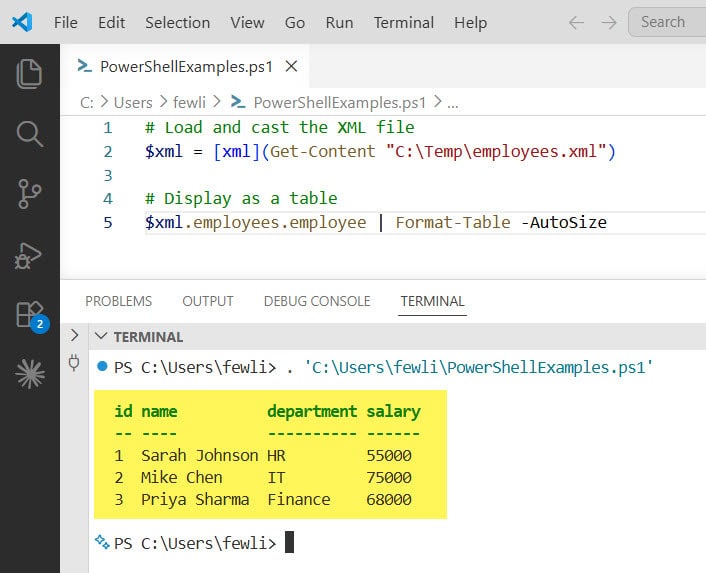Screen dimensions: 706x573
Task: Click line number 5 in the gutter
Action: tap(108, 222)
